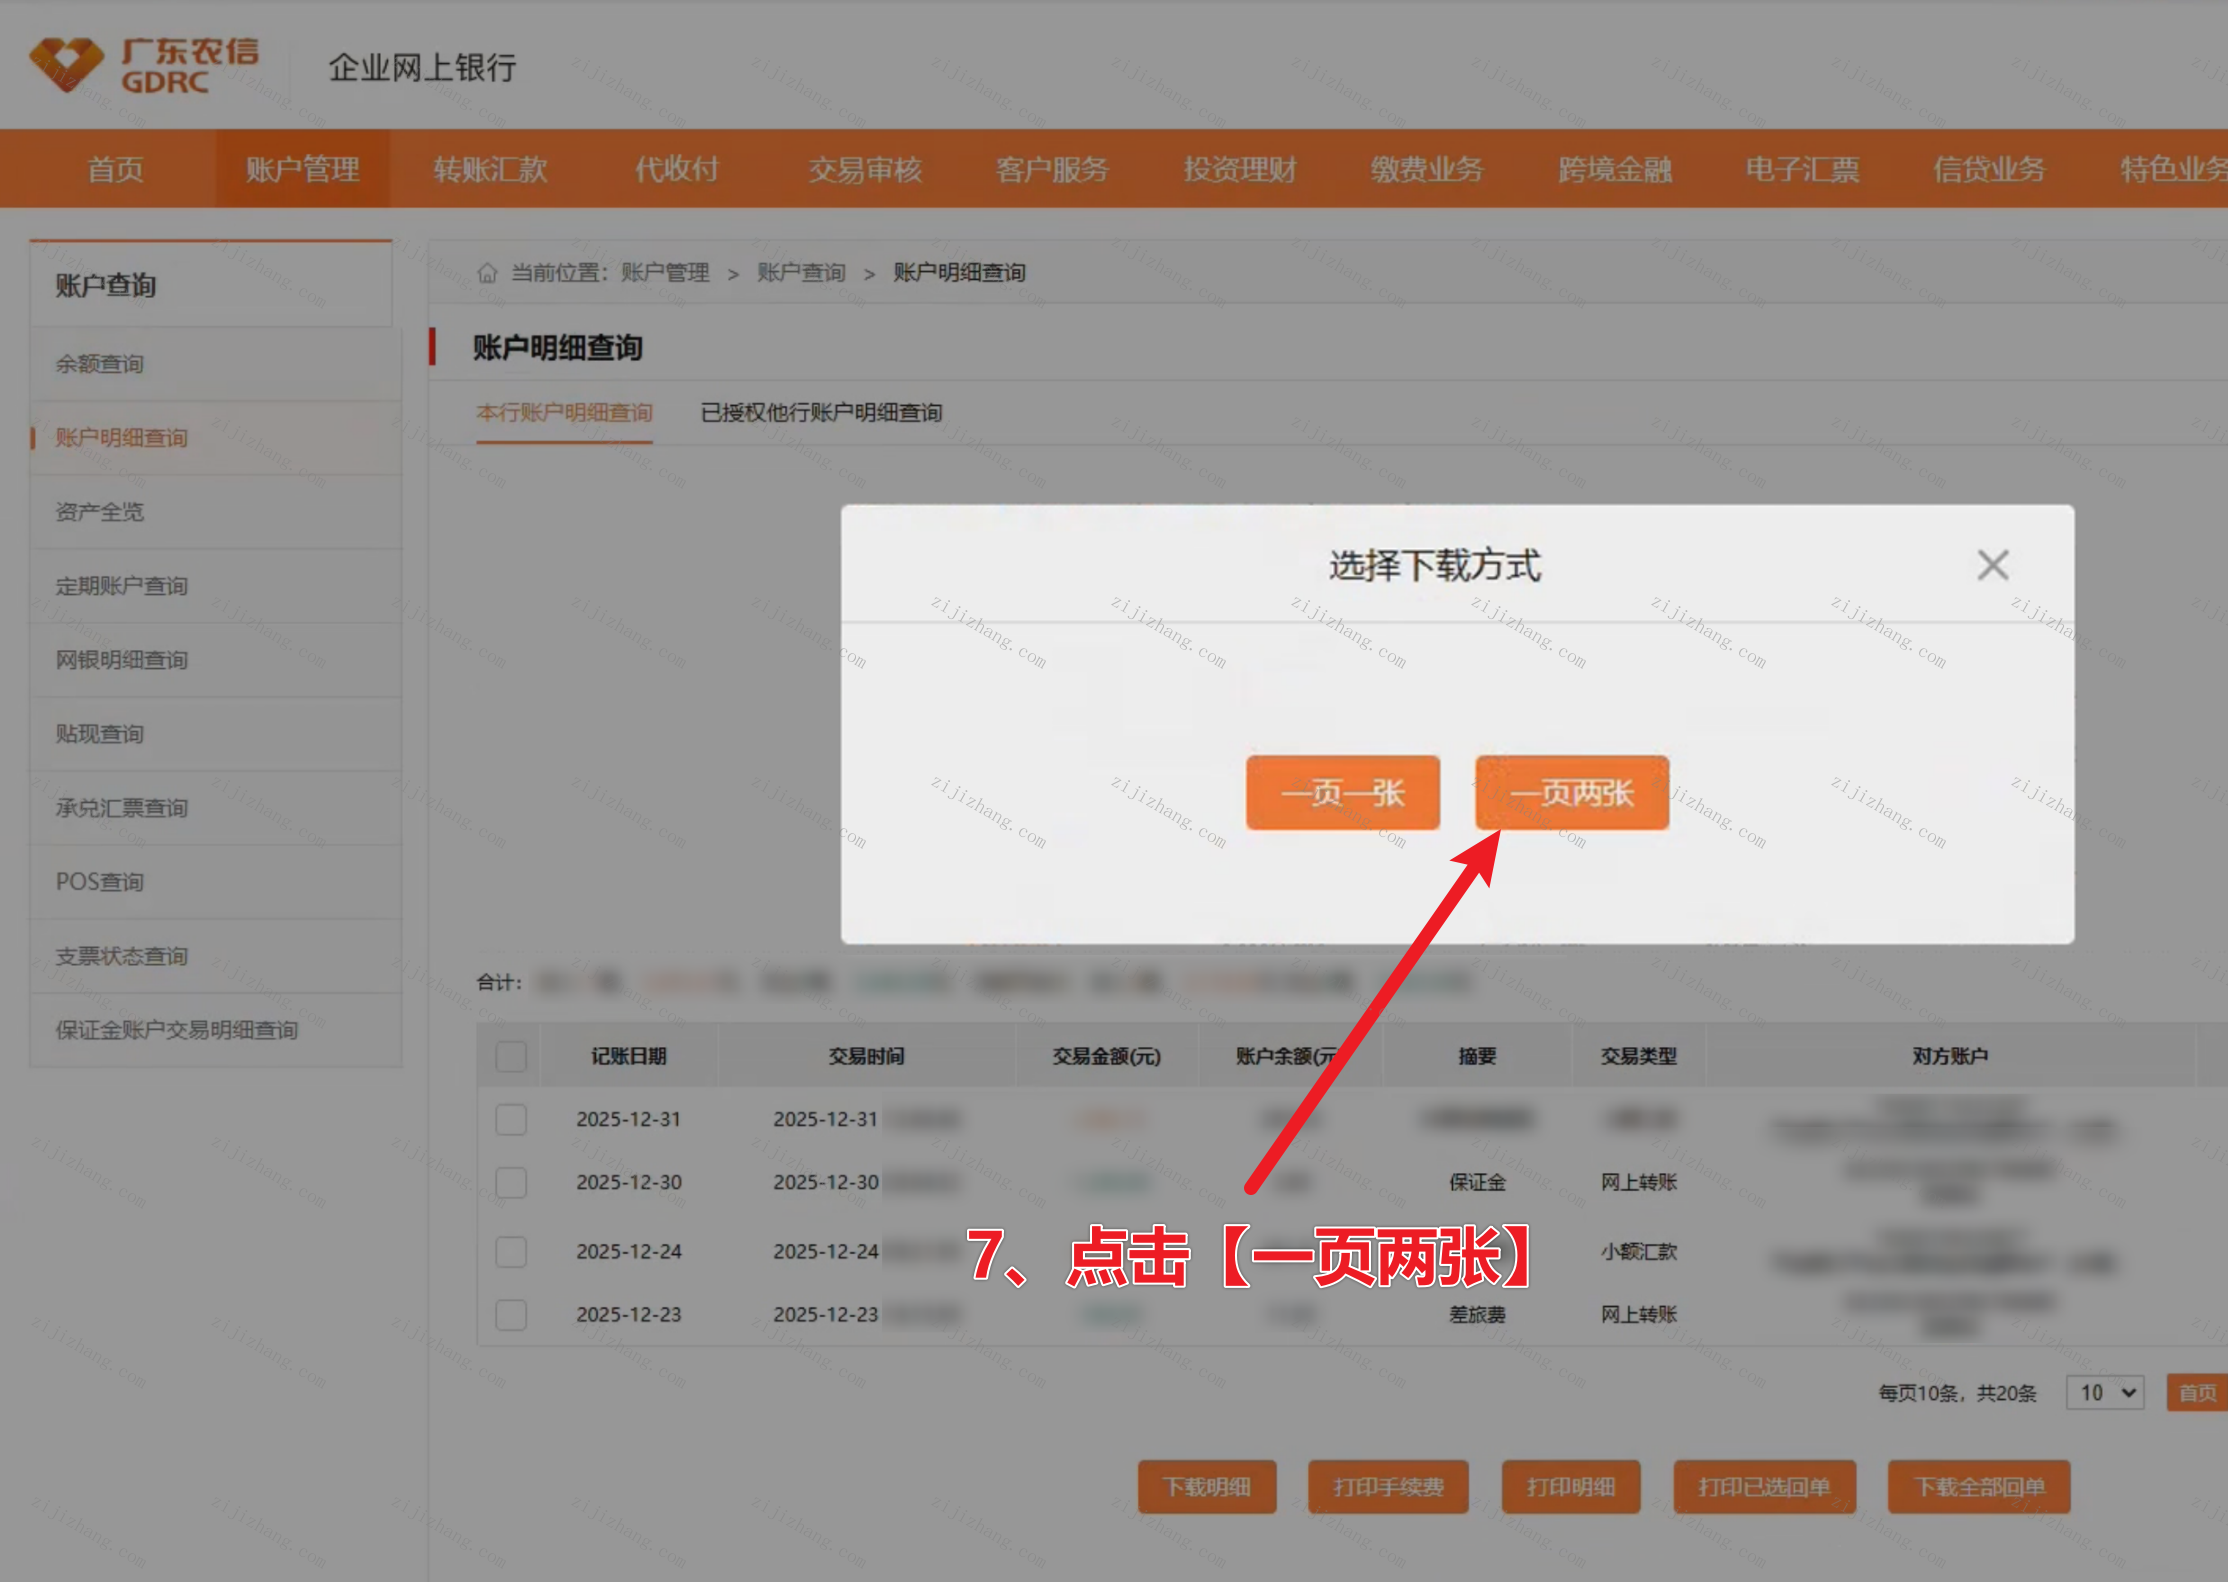Click the GDRC logo icon
The height and width of the screenshot is (1582, 2228).
click(x=66, y=65)
